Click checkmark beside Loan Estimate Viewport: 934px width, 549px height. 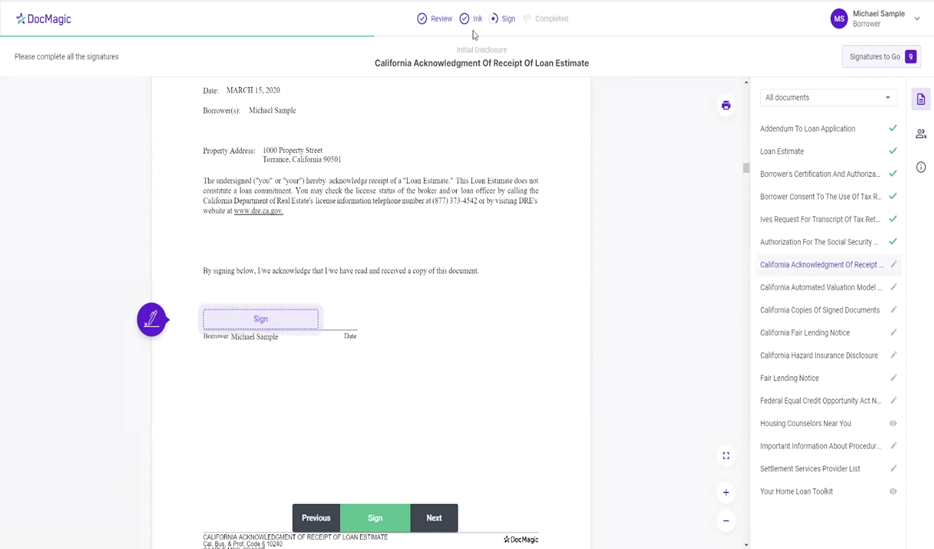click(x=893, y=151)
